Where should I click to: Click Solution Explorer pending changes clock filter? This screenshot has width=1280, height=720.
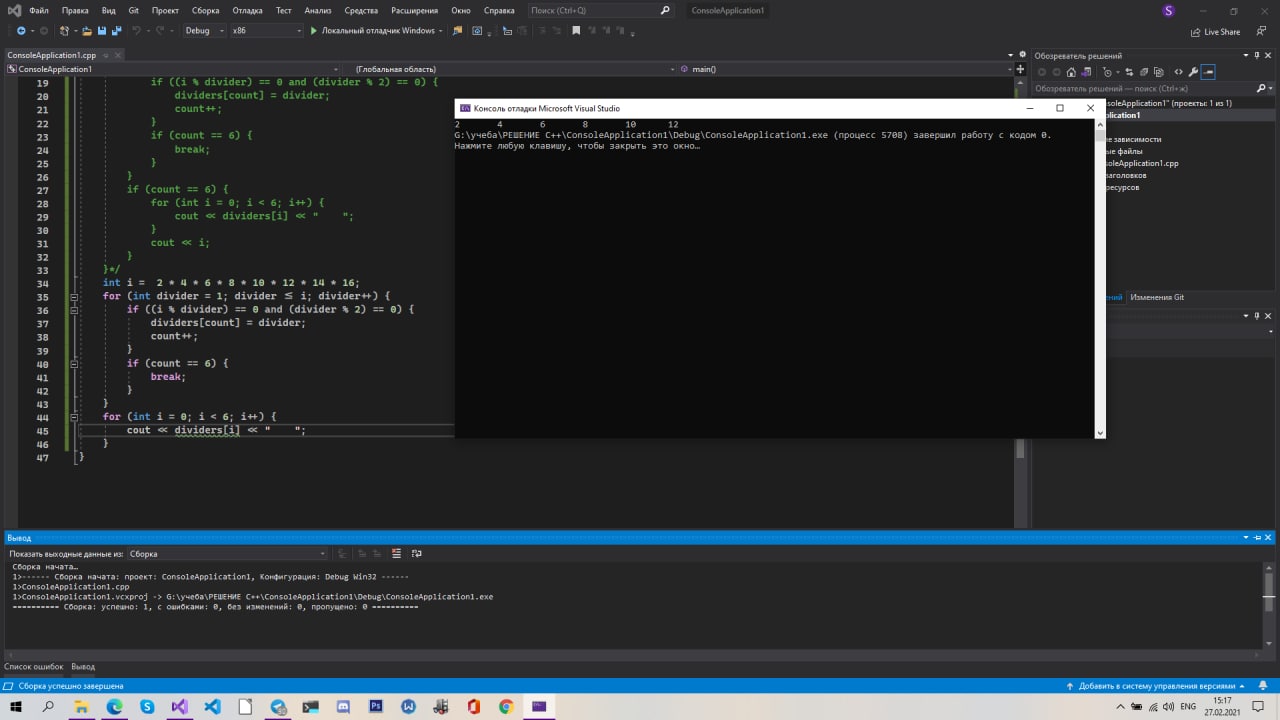pyautogui.click(x=1107, y=72)
